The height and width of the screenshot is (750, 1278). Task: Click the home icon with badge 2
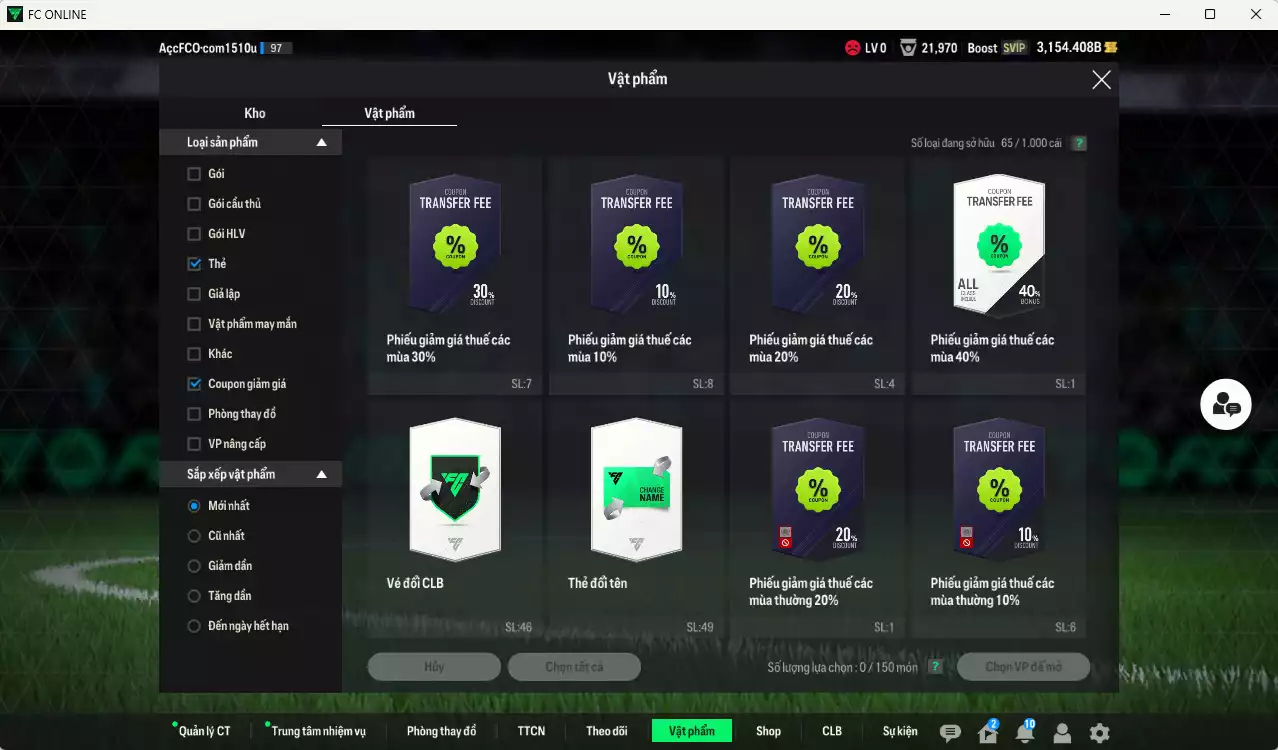coord(988,733)
